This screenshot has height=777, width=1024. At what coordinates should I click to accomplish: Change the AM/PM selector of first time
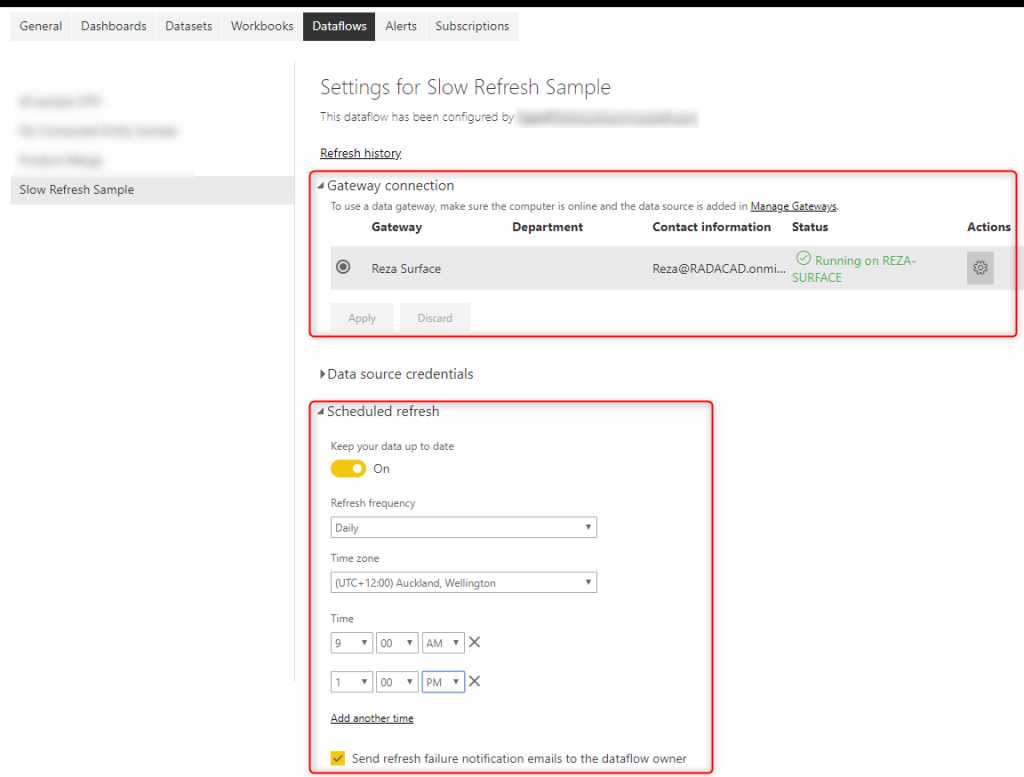[x=443, y=643]
